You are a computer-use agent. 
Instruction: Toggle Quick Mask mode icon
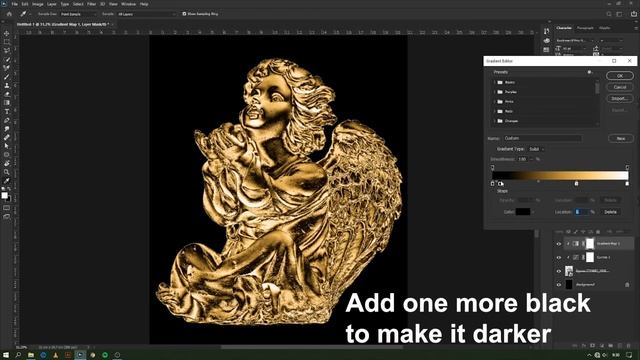pyautogui.click(x=7, y=208)
